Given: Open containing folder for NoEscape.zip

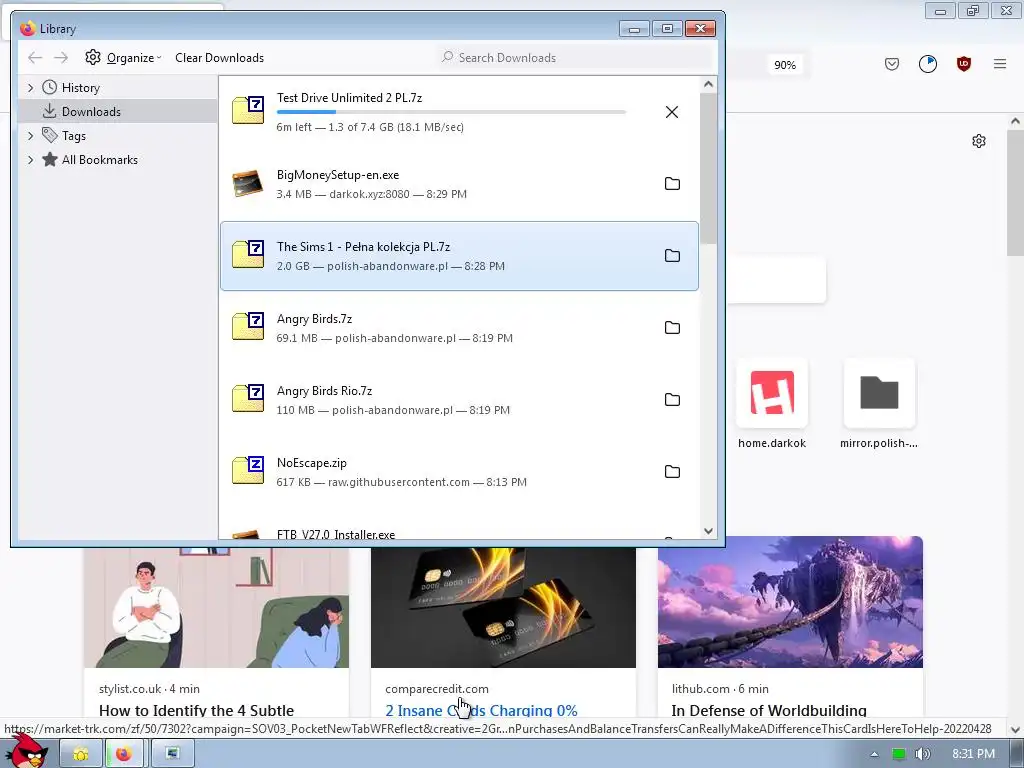Looking at the screenshot, I should click(x=672, y=472).
